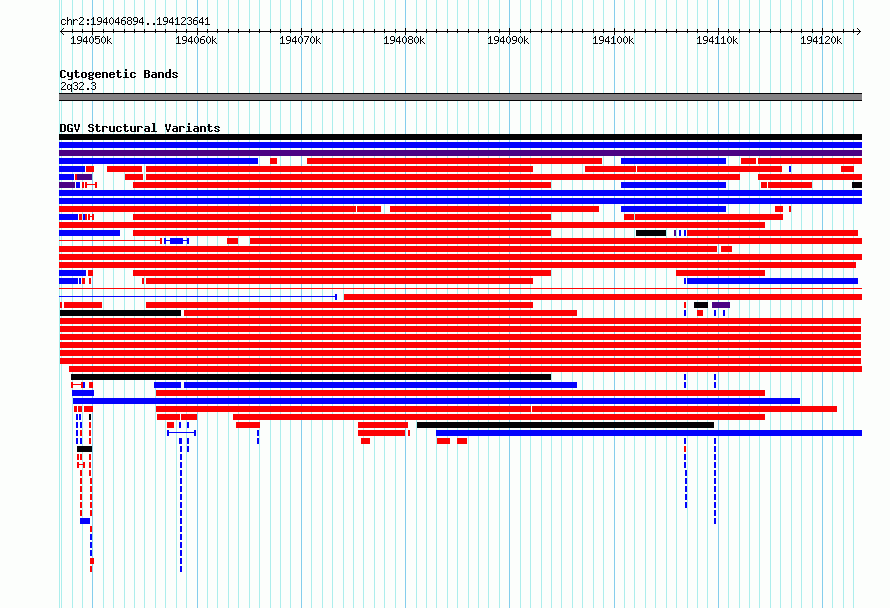Open the Cytogenetic Bands track title
Viewport: 890px width, 608px height.
pos(119,74)
